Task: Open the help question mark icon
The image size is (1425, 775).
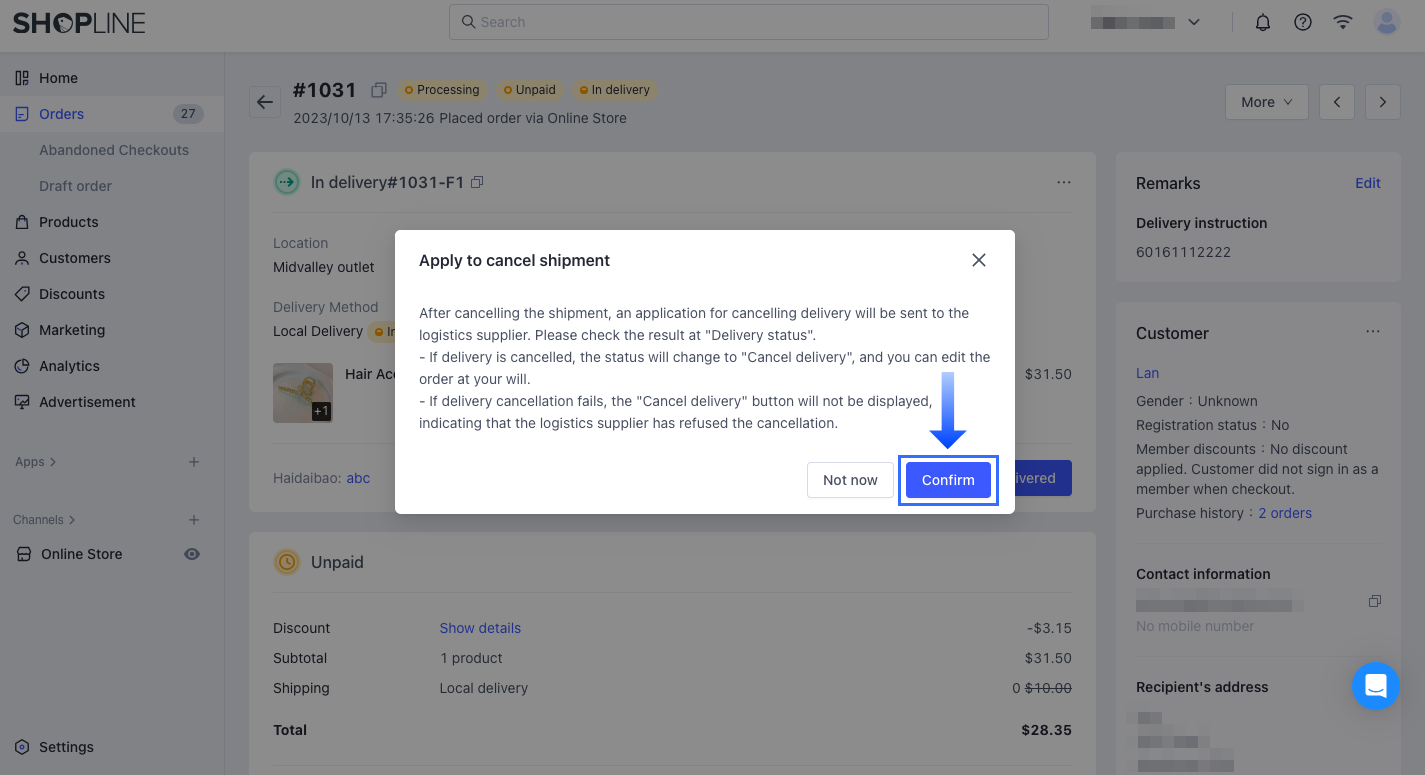Action: (x=1303, y=22)
